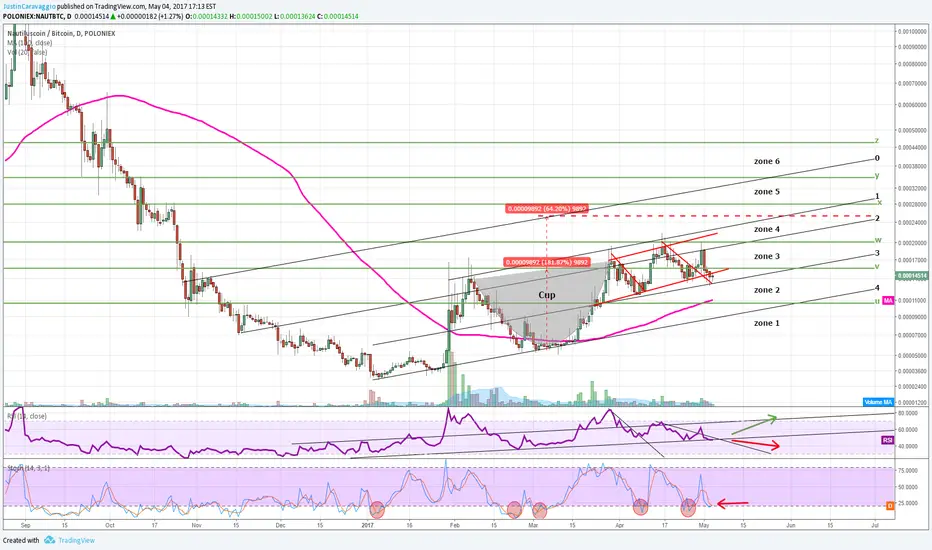The width and height of the screenshot is (932, 550).
Task: Click the purple RSI axis label
Action: pyautogui.click(x=887, y=441)
